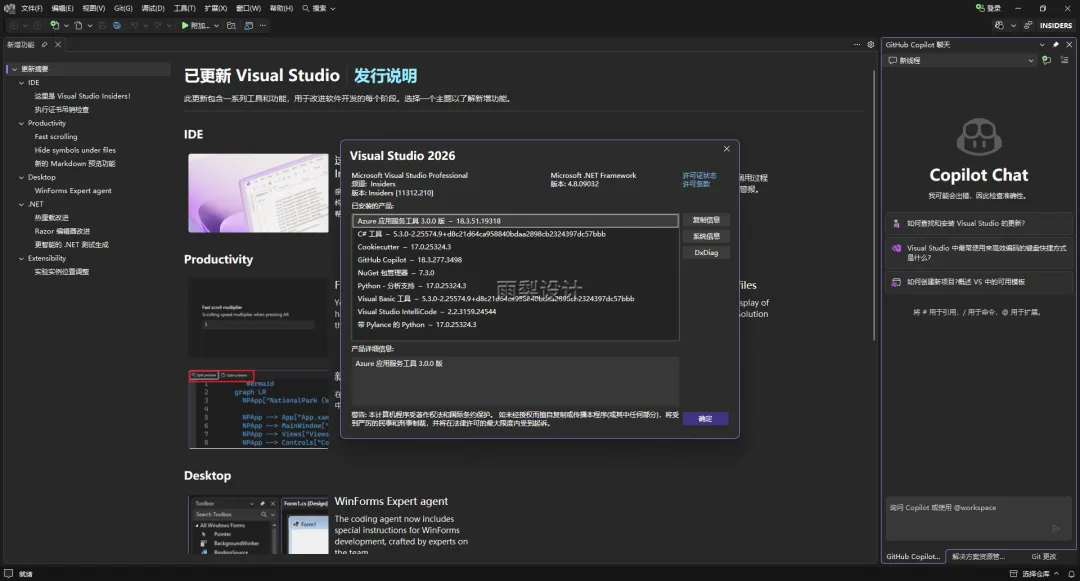
Task: Close the 新增功能 tab
Action: pyautogui.click(x=58, y=45)
